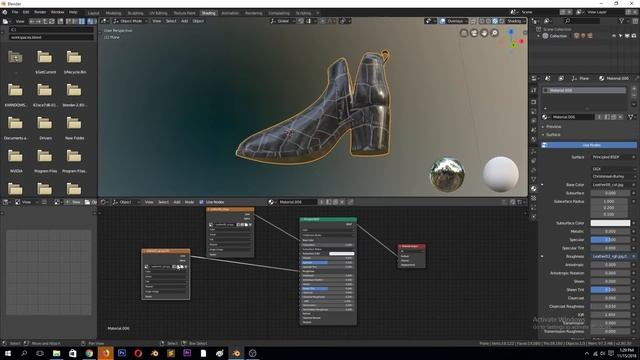Viewport: 640px width, 360px height.
Task: Open the Object Mode dropdown in 3D viewport
Action: pos(130,21)
